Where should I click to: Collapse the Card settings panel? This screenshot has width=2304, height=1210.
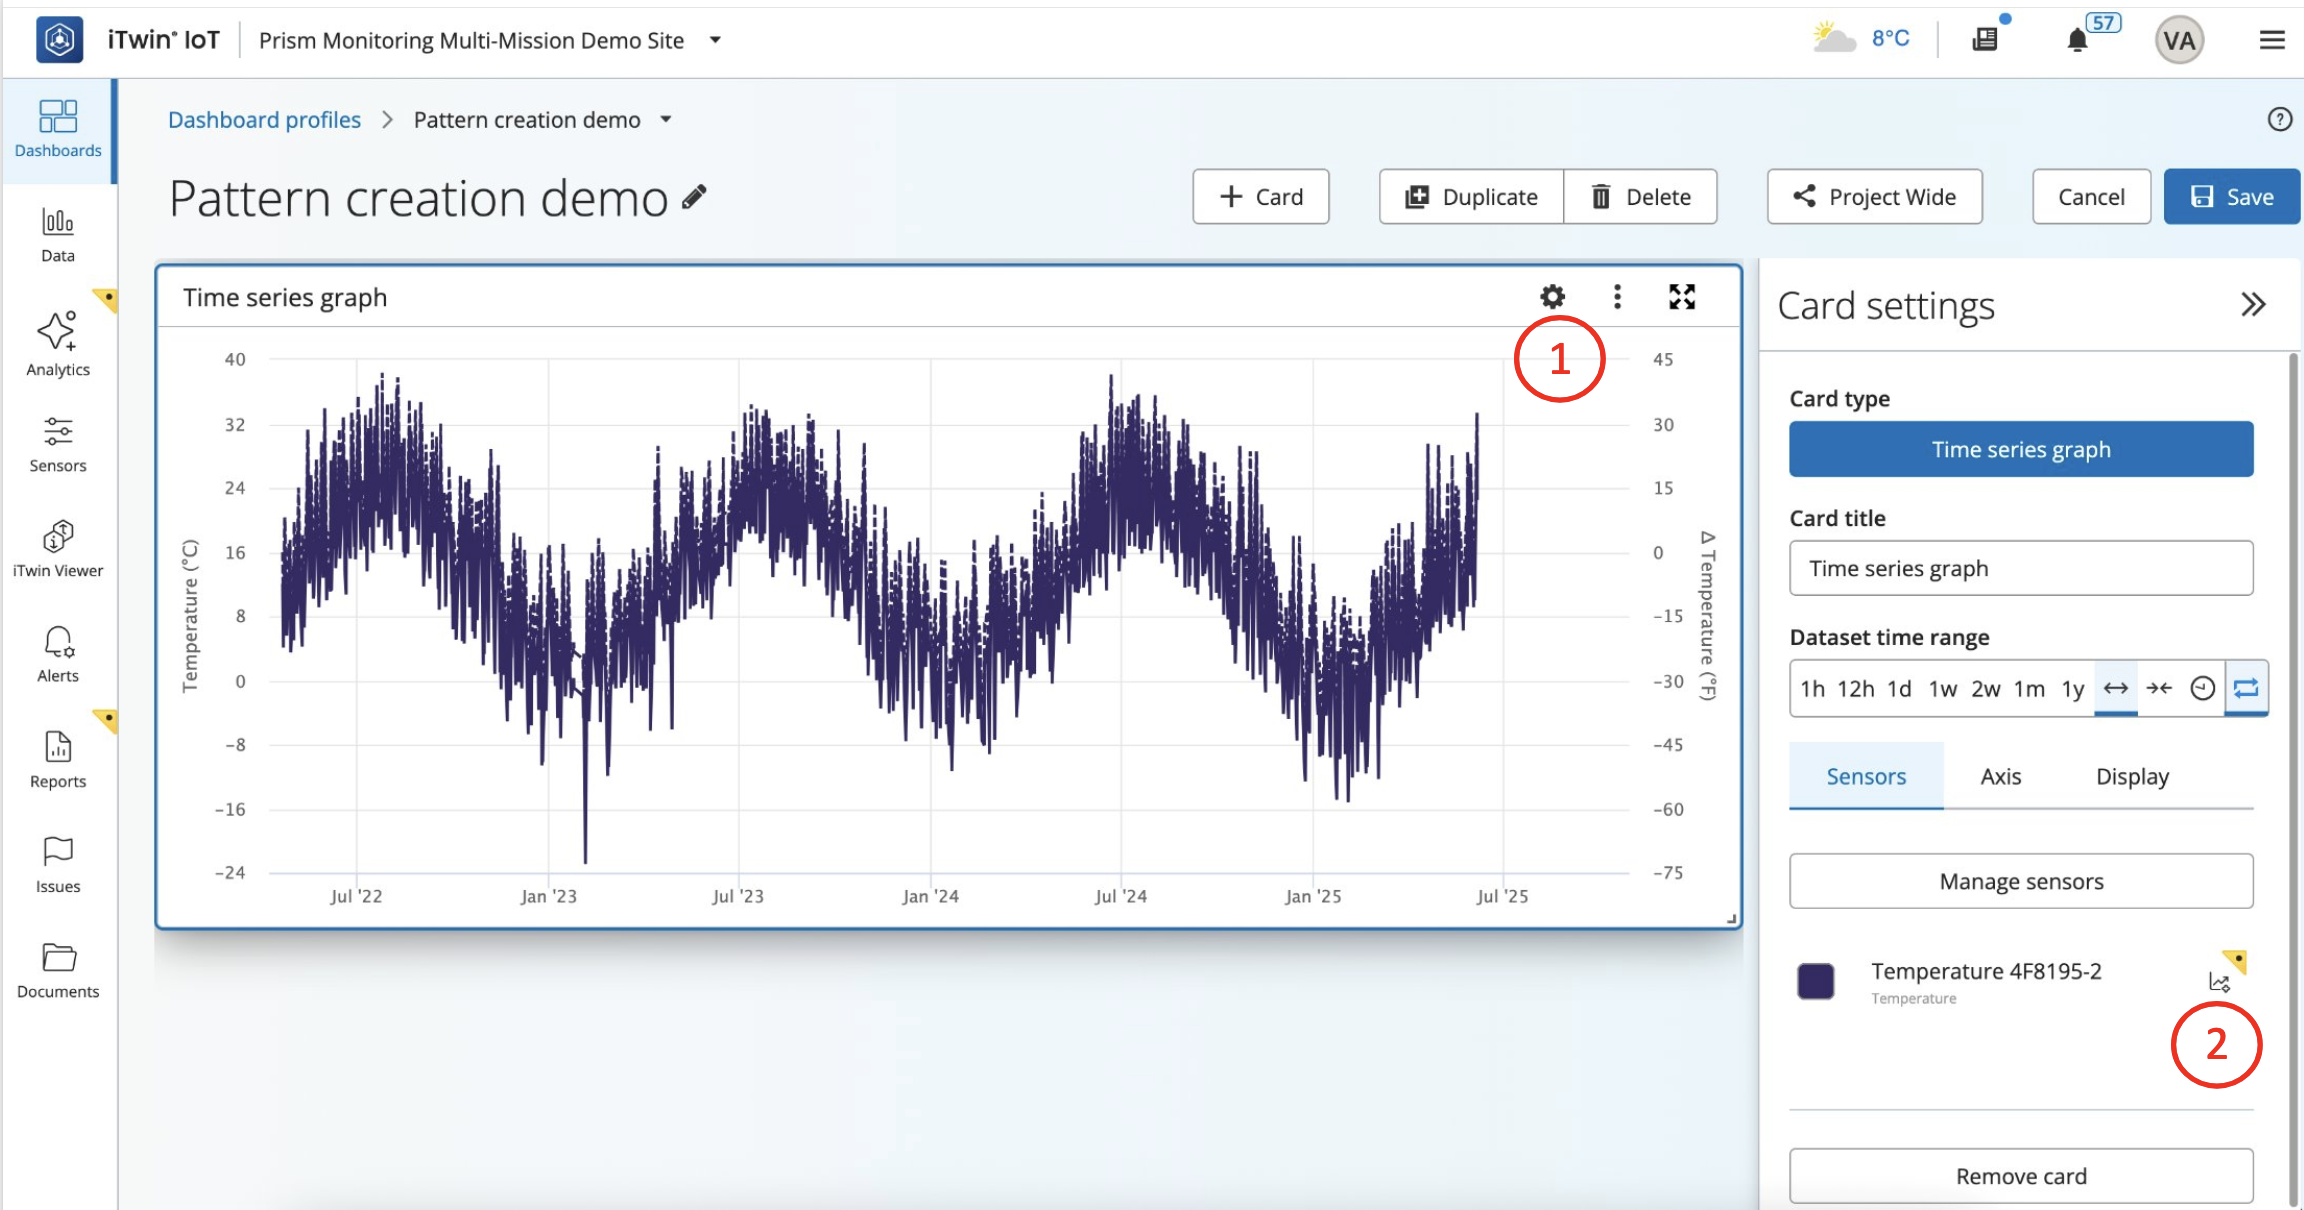[x=2254, y=304]
